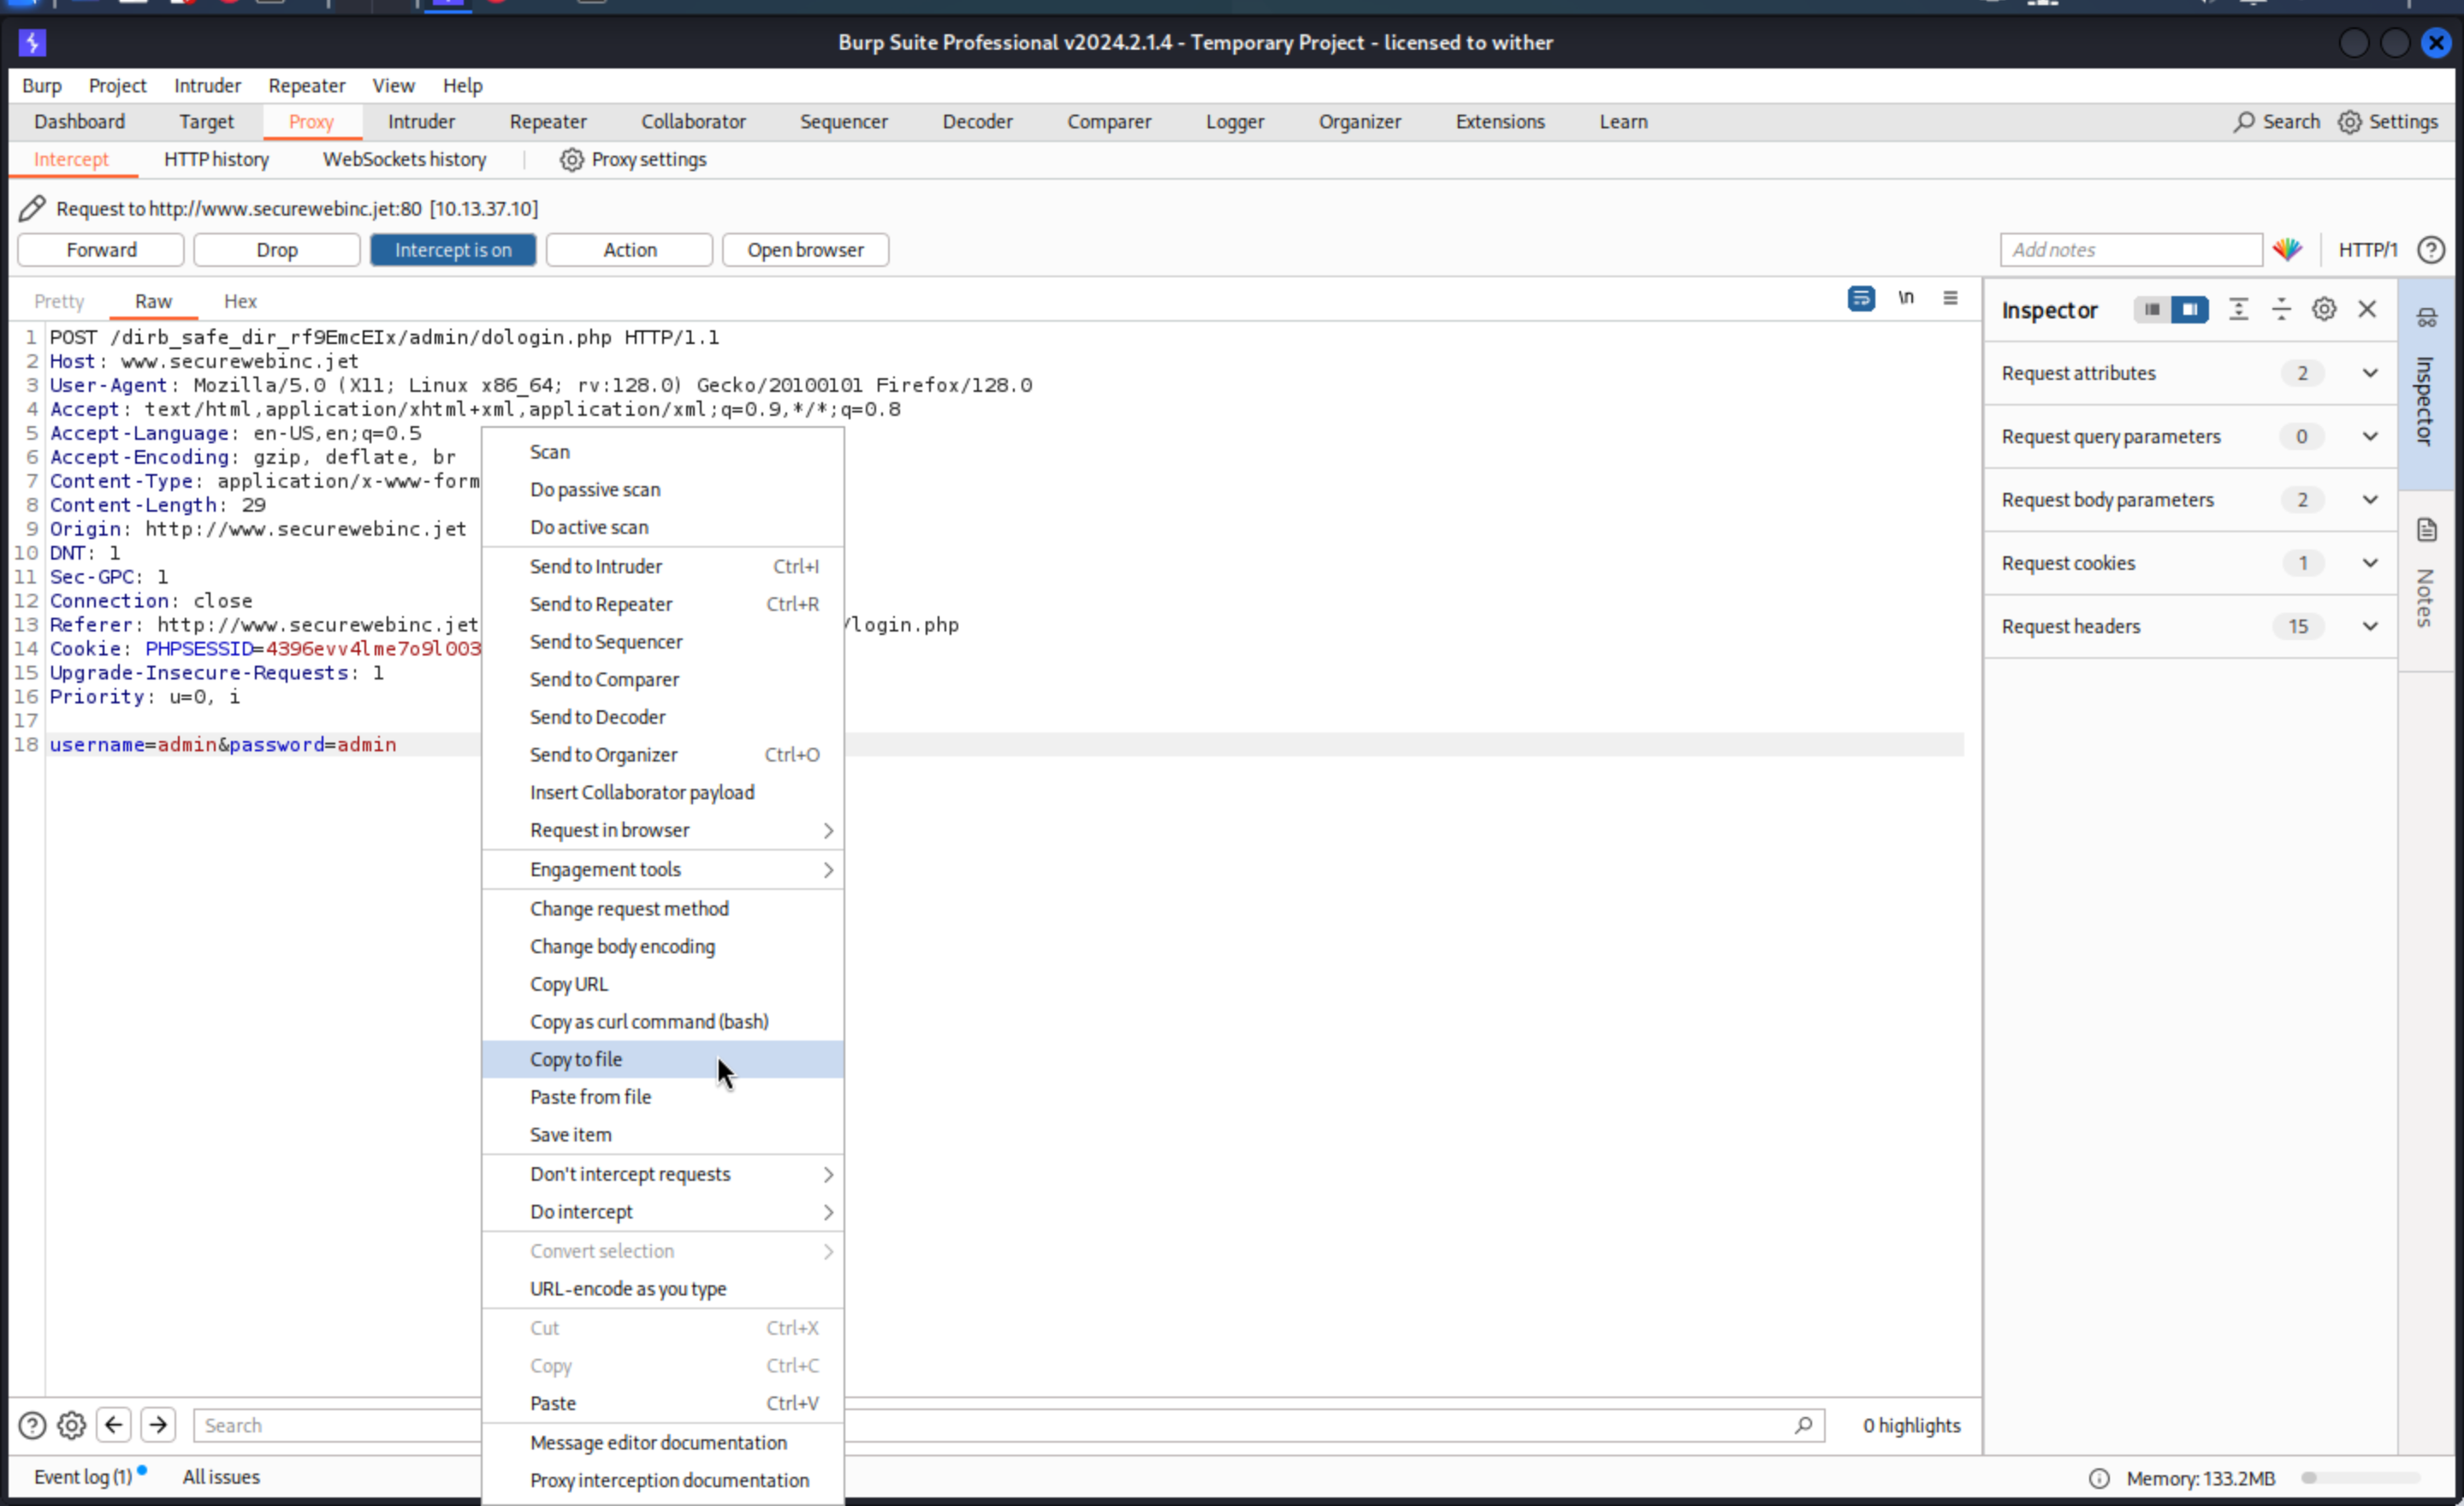Go to next search match arrow
Screen dimensions: 2464x1506
(x=158, y=1425)
